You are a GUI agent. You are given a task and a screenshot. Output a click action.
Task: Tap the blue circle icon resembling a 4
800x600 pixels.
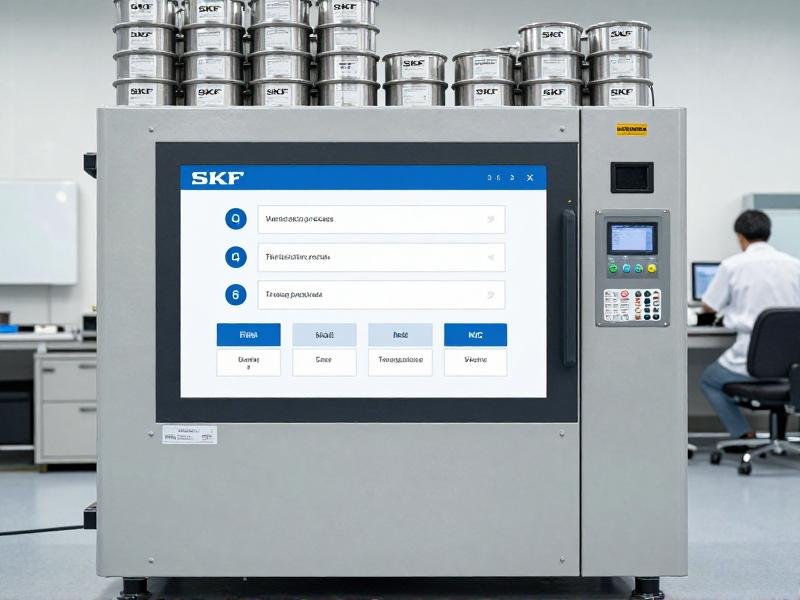point(236,257)
